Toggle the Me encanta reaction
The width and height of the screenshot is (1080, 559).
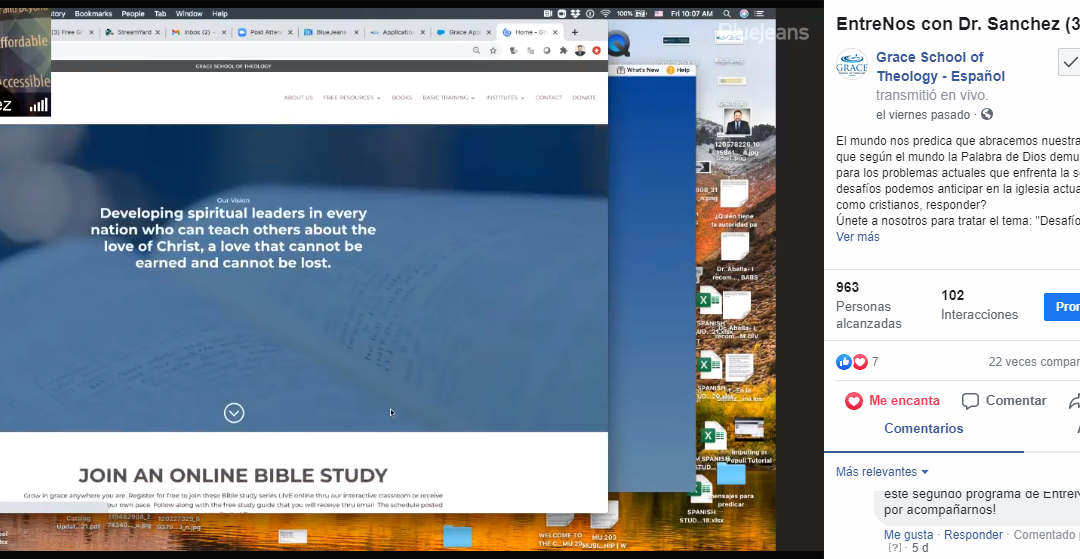pyautogui.click(x=892, y=401)
